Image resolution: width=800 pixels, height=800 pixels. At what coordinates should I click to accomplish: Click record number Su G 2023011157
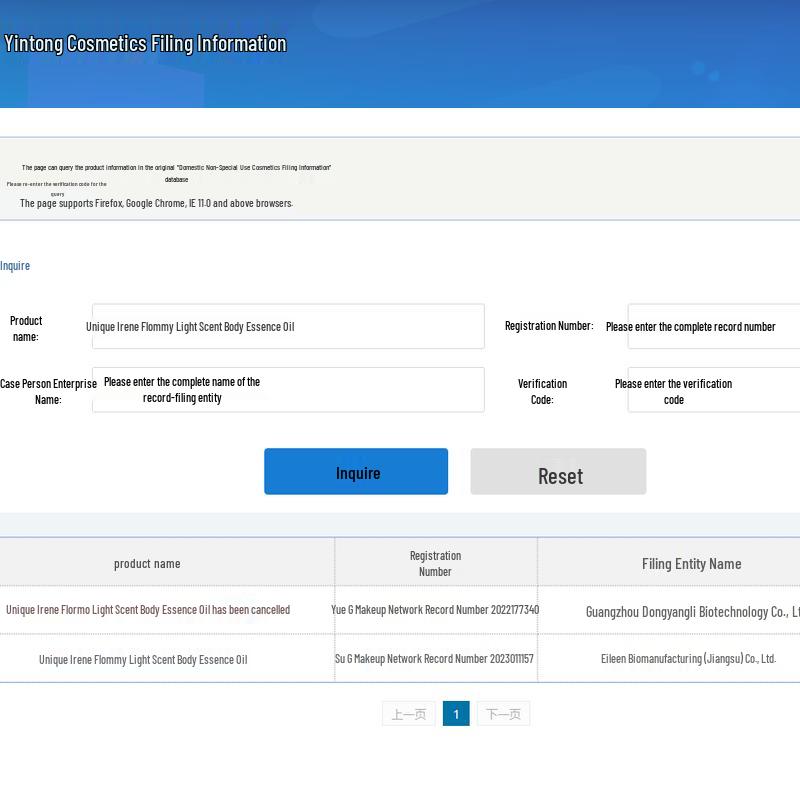click(x=434, y=659)
